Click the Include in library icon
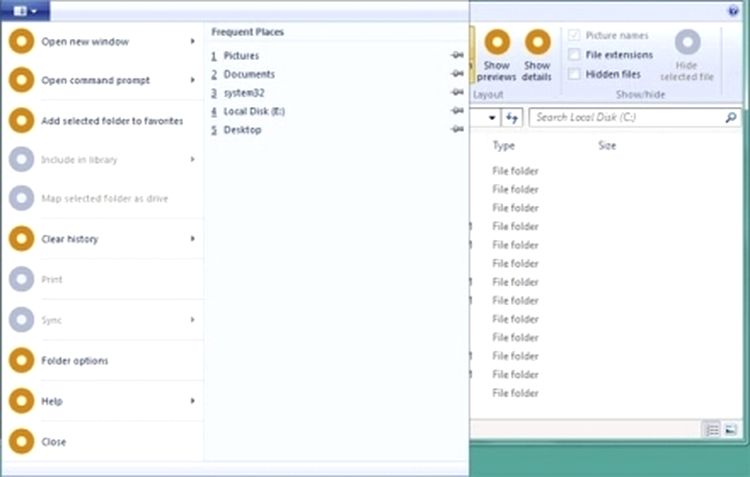 22,159
